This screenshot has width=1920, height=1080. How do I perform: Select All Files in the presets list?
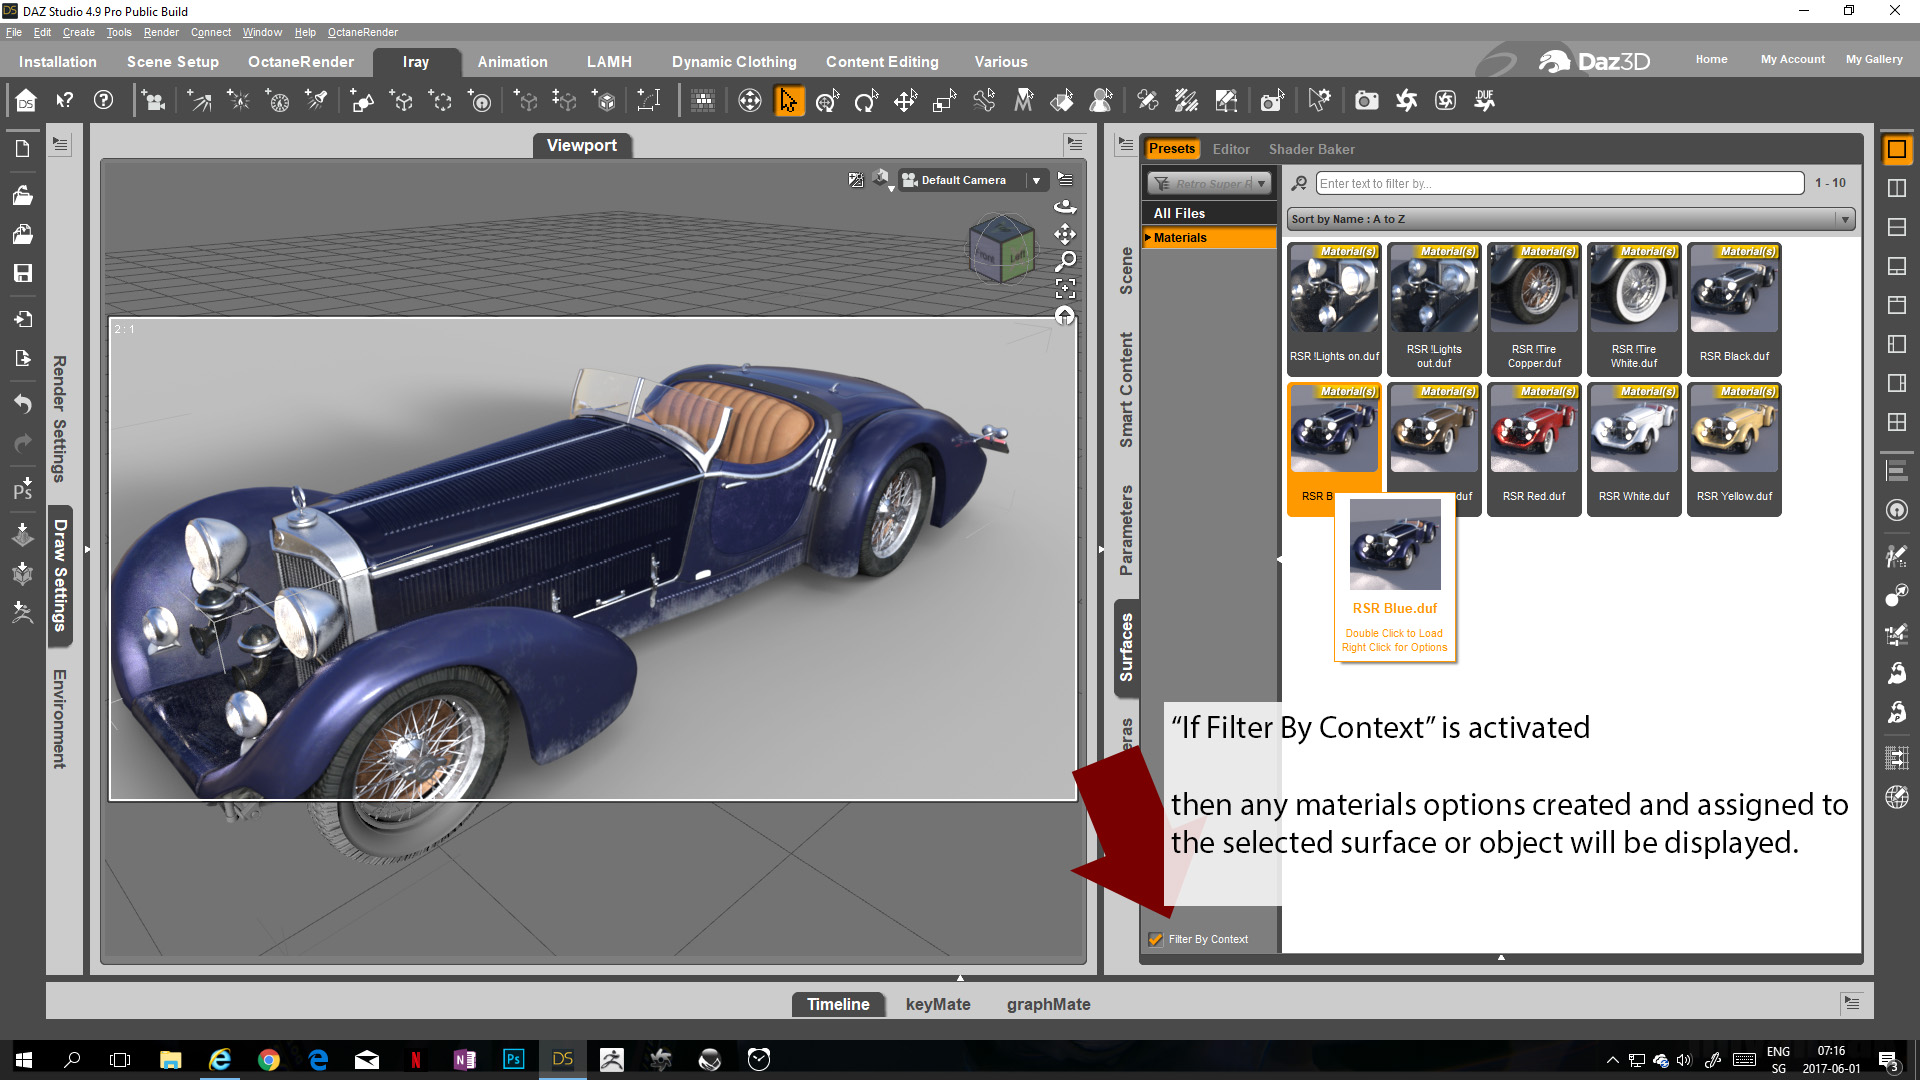1179,213
